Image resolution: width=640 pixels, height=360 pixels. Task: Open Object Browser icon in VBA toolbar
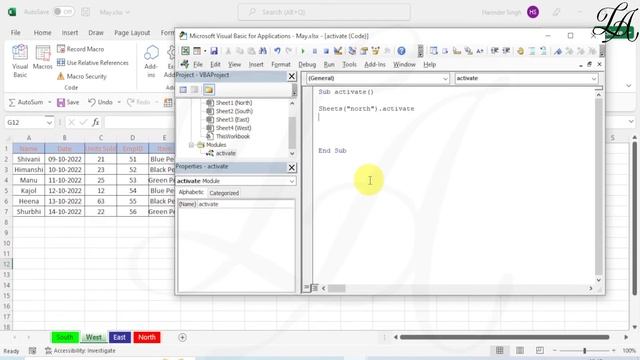(375, 51)
